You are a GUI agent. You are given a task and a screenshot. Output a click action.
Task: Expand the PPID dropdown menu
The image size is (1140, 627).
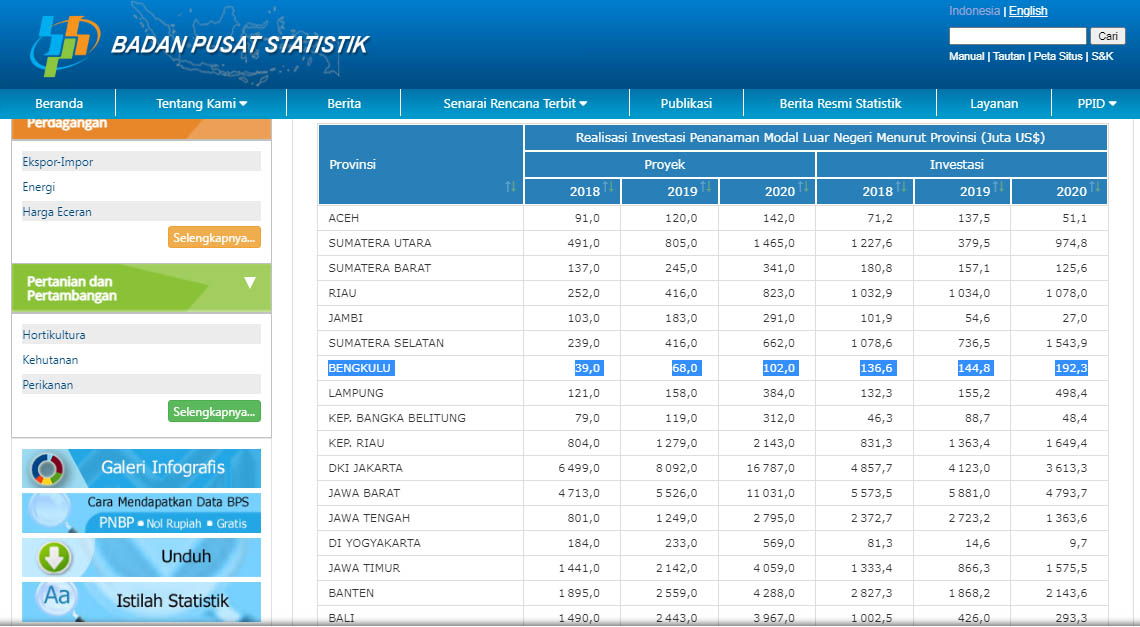point(1096,103)
